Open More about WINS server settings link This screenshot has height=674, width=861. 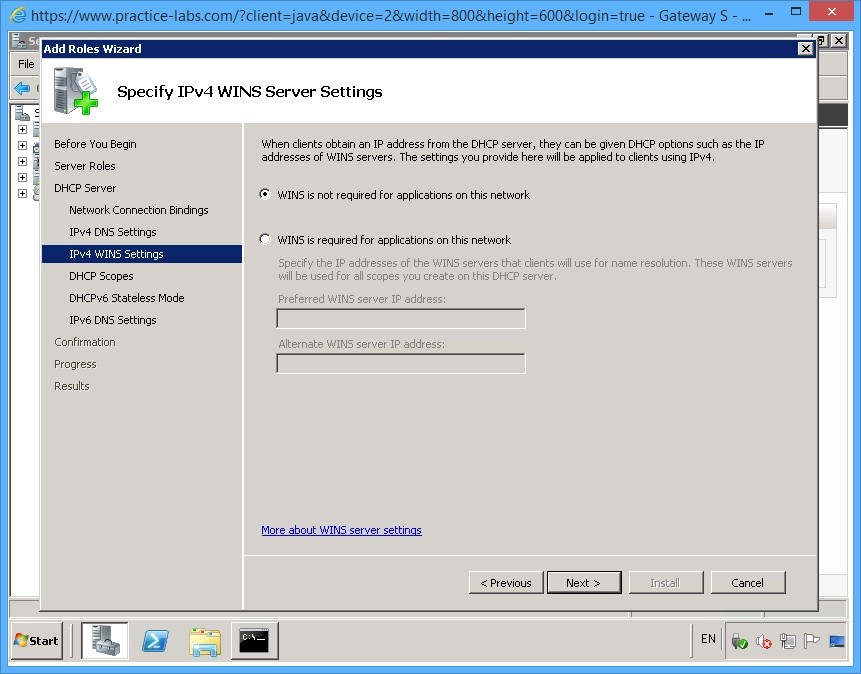(341, 530)
